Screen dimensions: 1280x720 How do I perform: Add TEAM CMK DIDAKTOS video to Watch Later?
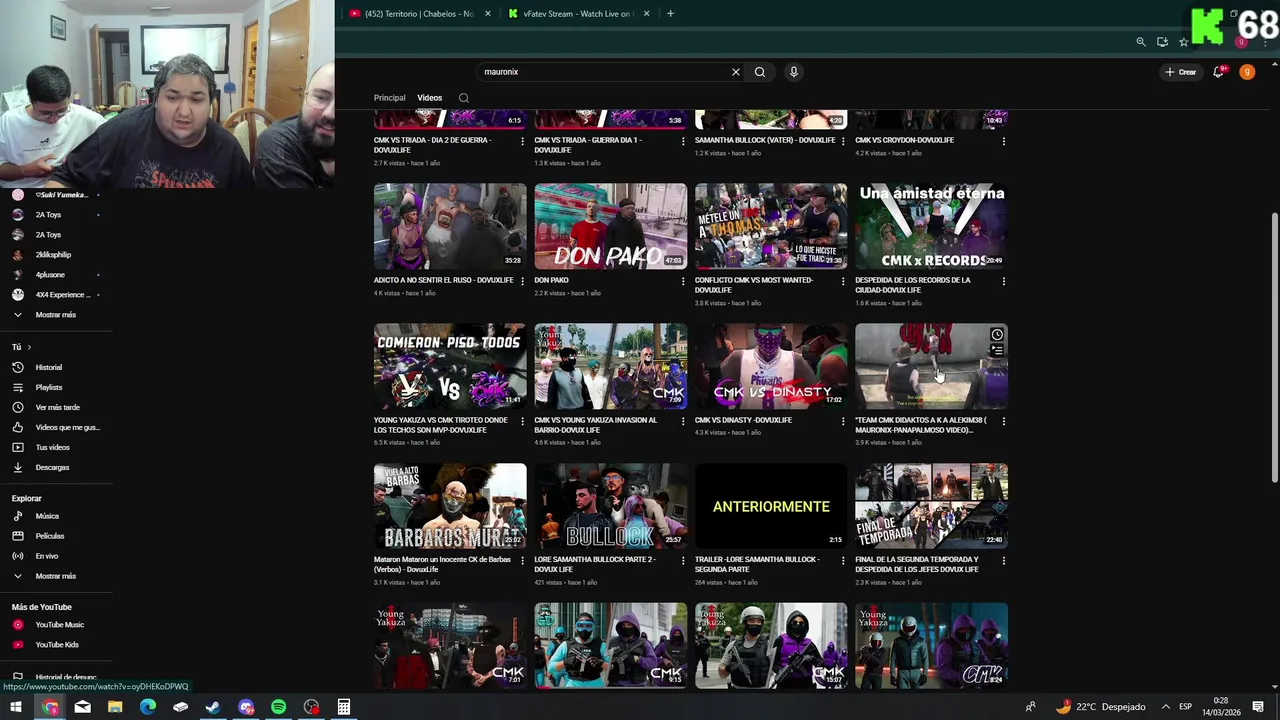coord(997,335)
